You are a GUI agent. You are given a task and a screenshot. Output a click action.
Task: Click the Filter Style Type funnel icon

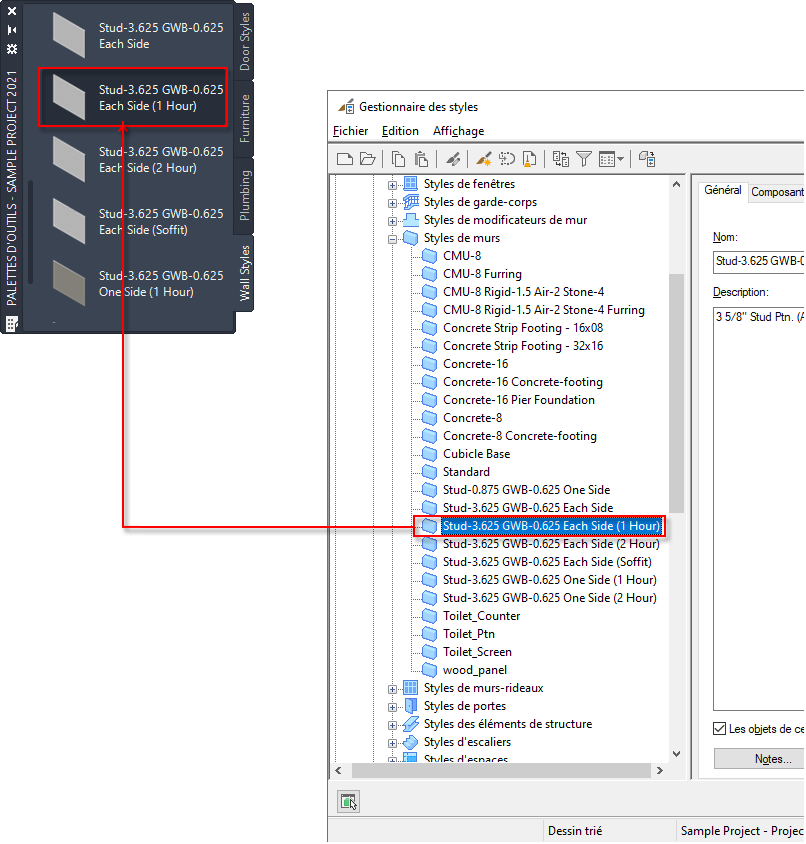[584, 159]
